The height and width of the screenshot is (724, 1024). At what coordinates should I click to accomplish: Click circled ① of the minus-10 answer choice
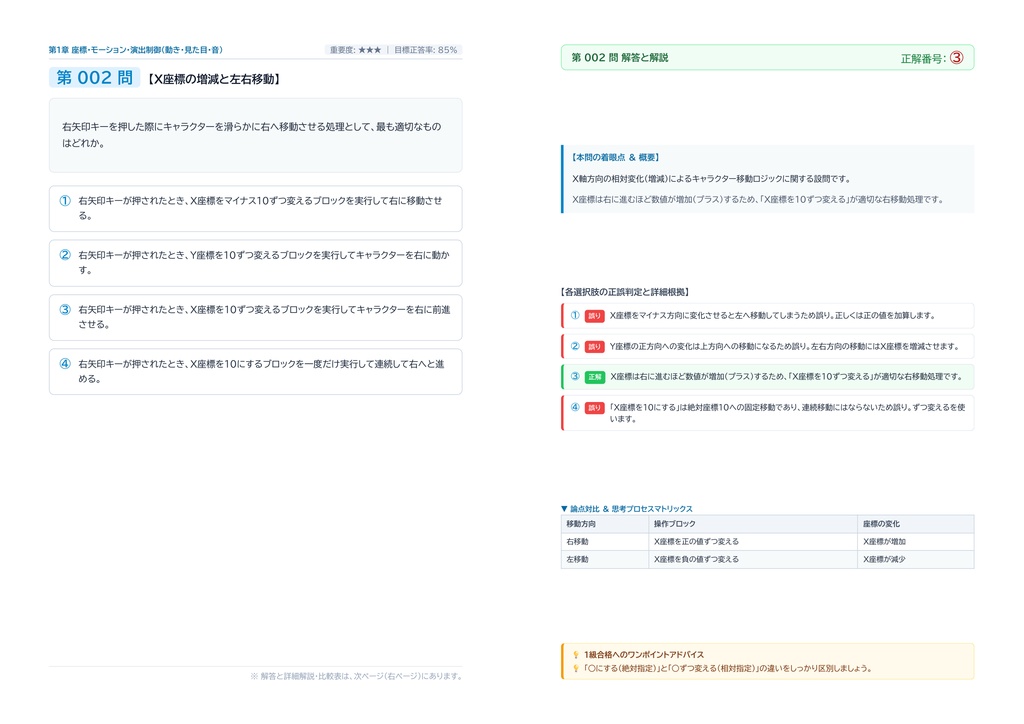[65, 201]
